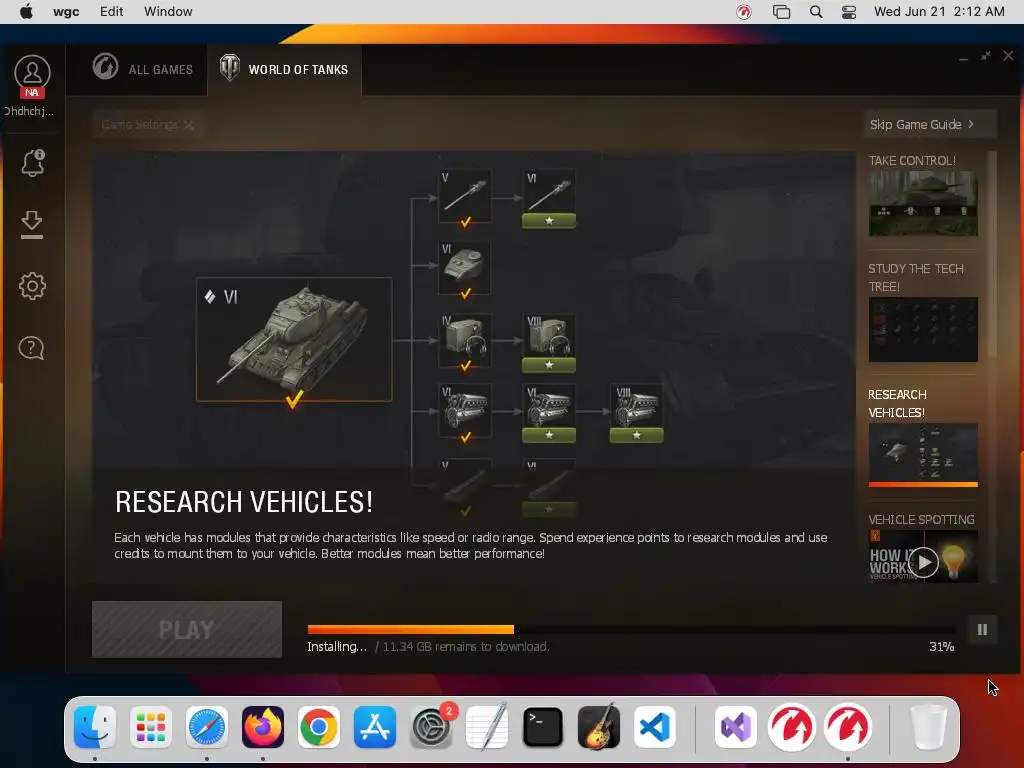
Task: Click the date and time in menu bar
Action: pos(939,12)
